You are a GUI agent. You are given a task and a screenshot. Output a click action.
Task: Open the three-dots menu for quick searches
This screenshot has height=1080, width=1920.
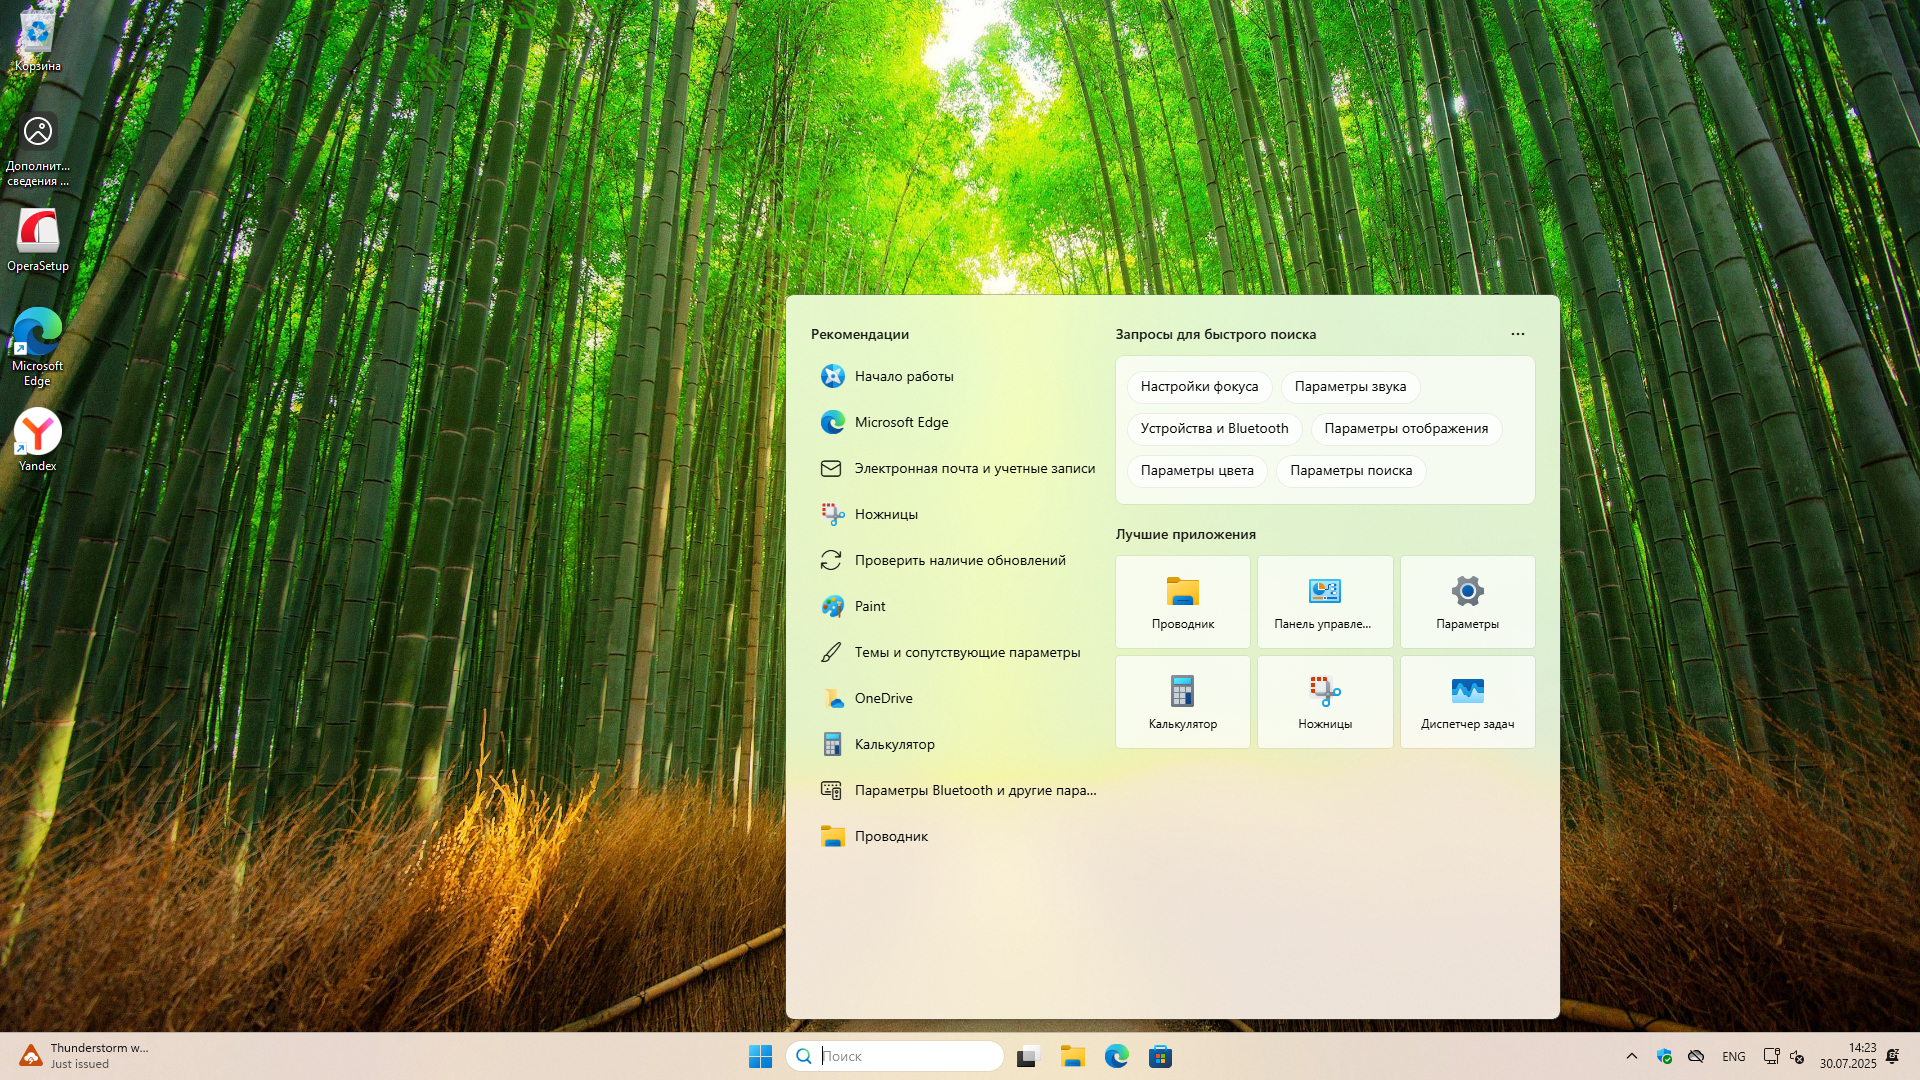1517,334
